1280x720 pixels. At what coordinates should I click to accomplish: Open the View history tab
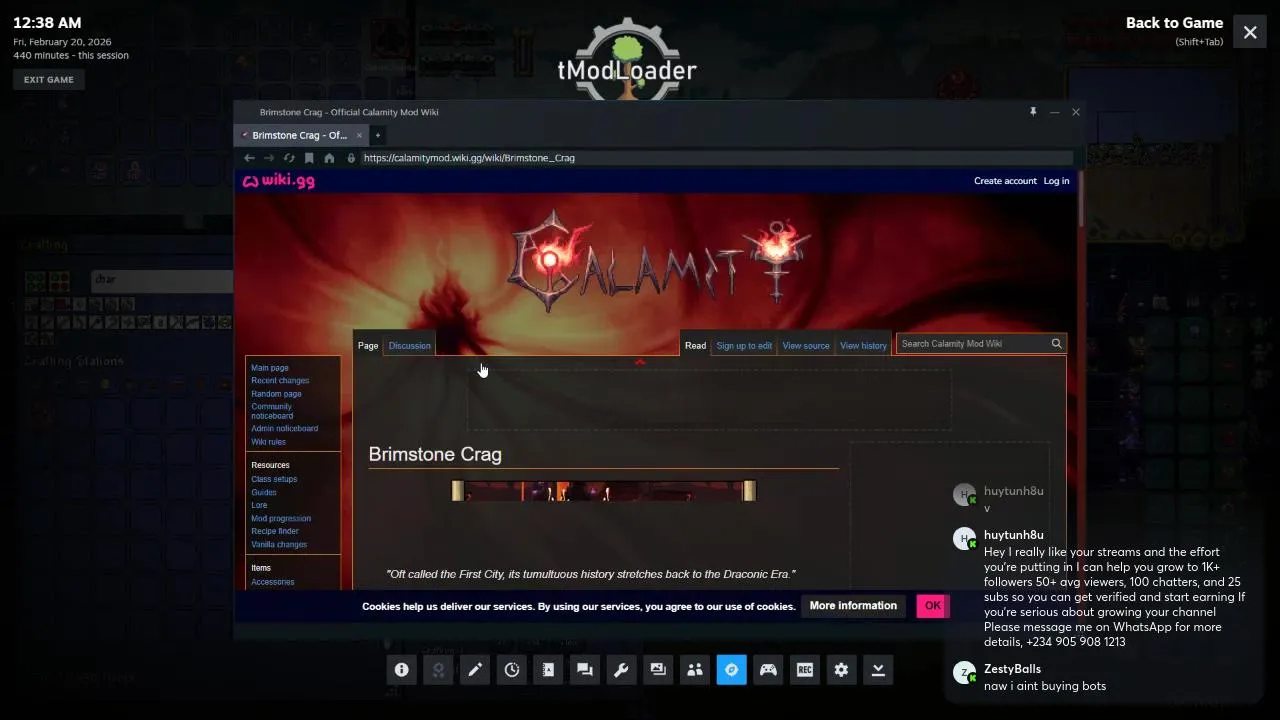pyautogui.click(x=863, y=346)
